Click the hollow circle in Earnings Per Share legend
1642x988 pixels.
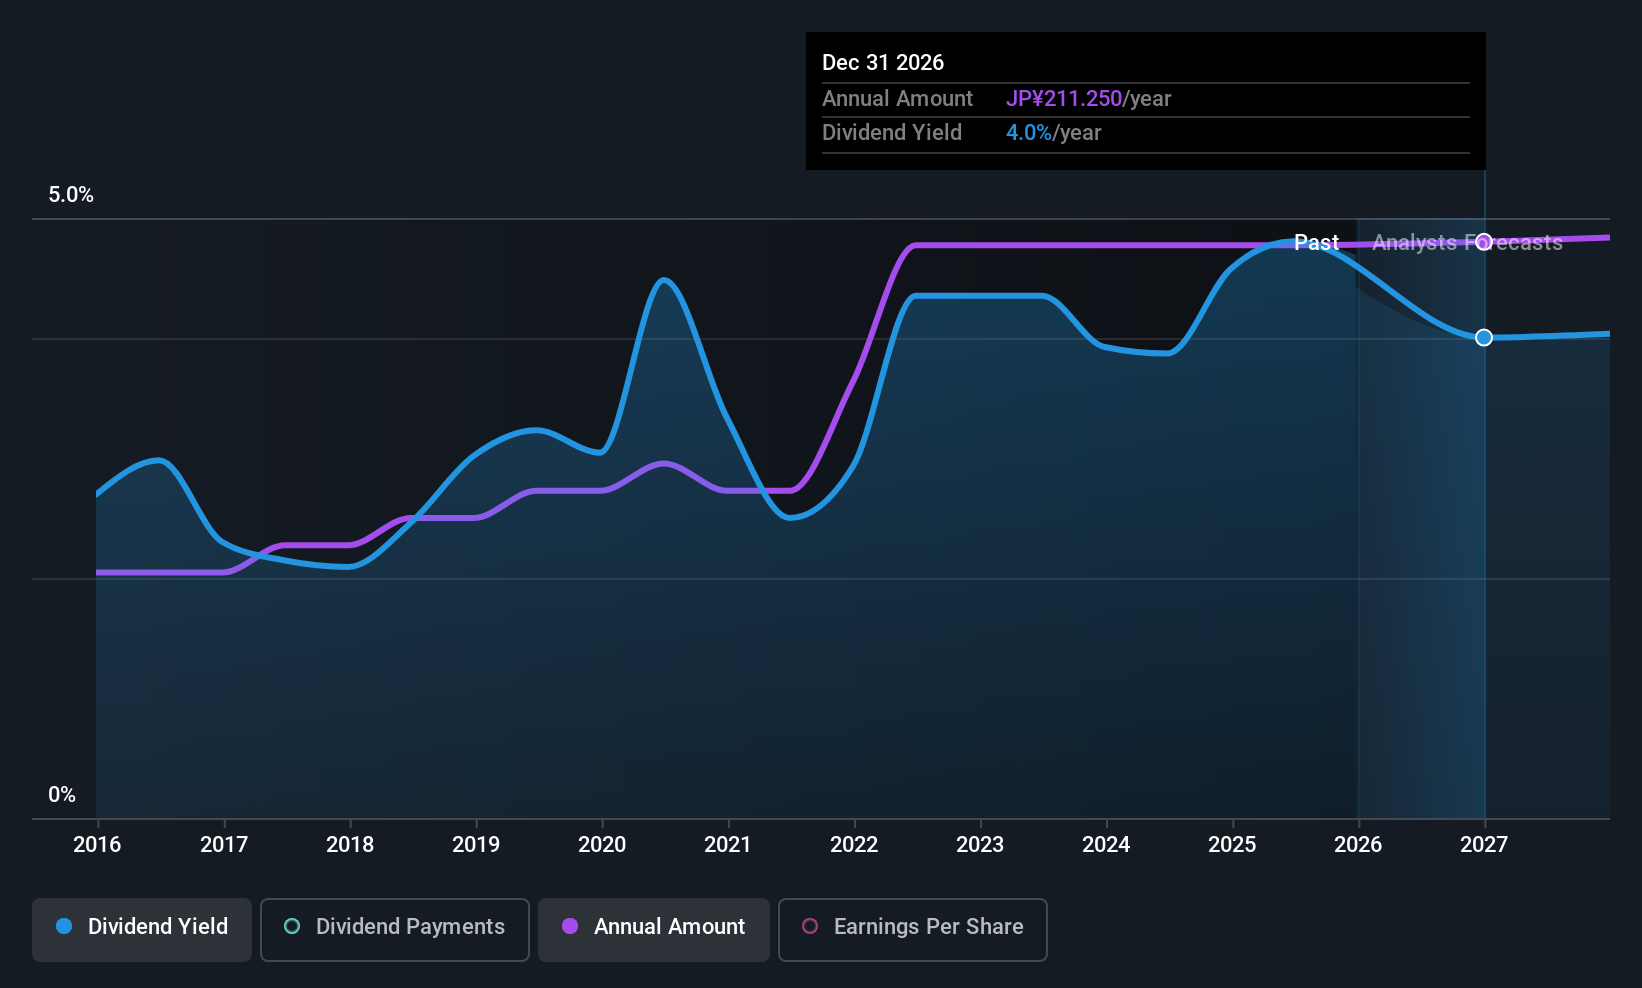(x=810, y=926)
